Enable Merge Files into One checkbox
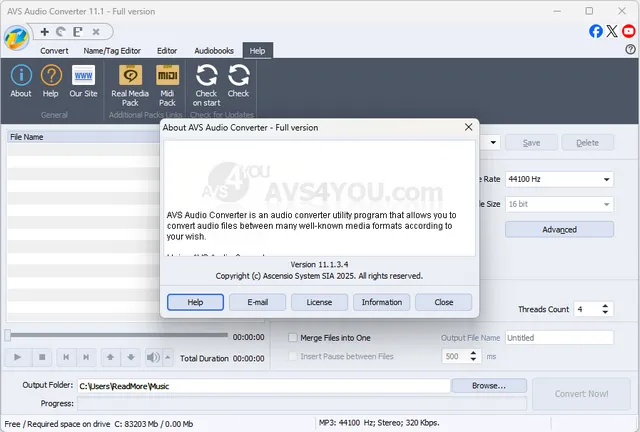The image size is (640, 432). (x=293, y=338)
